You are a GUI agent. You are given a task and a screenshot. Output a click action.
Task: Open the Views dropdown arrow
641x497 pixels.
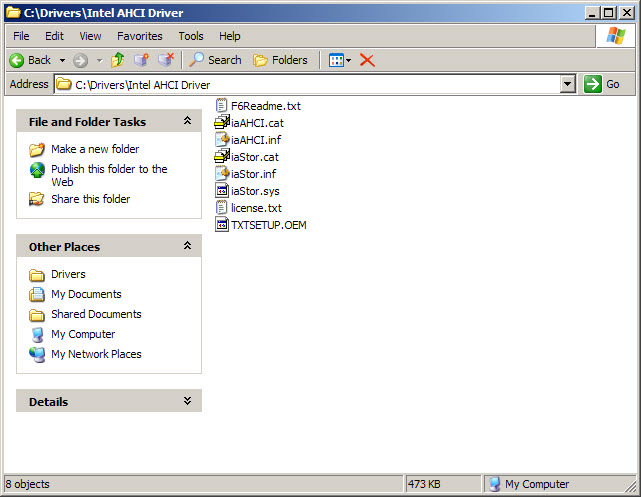[x=348, y=60]
